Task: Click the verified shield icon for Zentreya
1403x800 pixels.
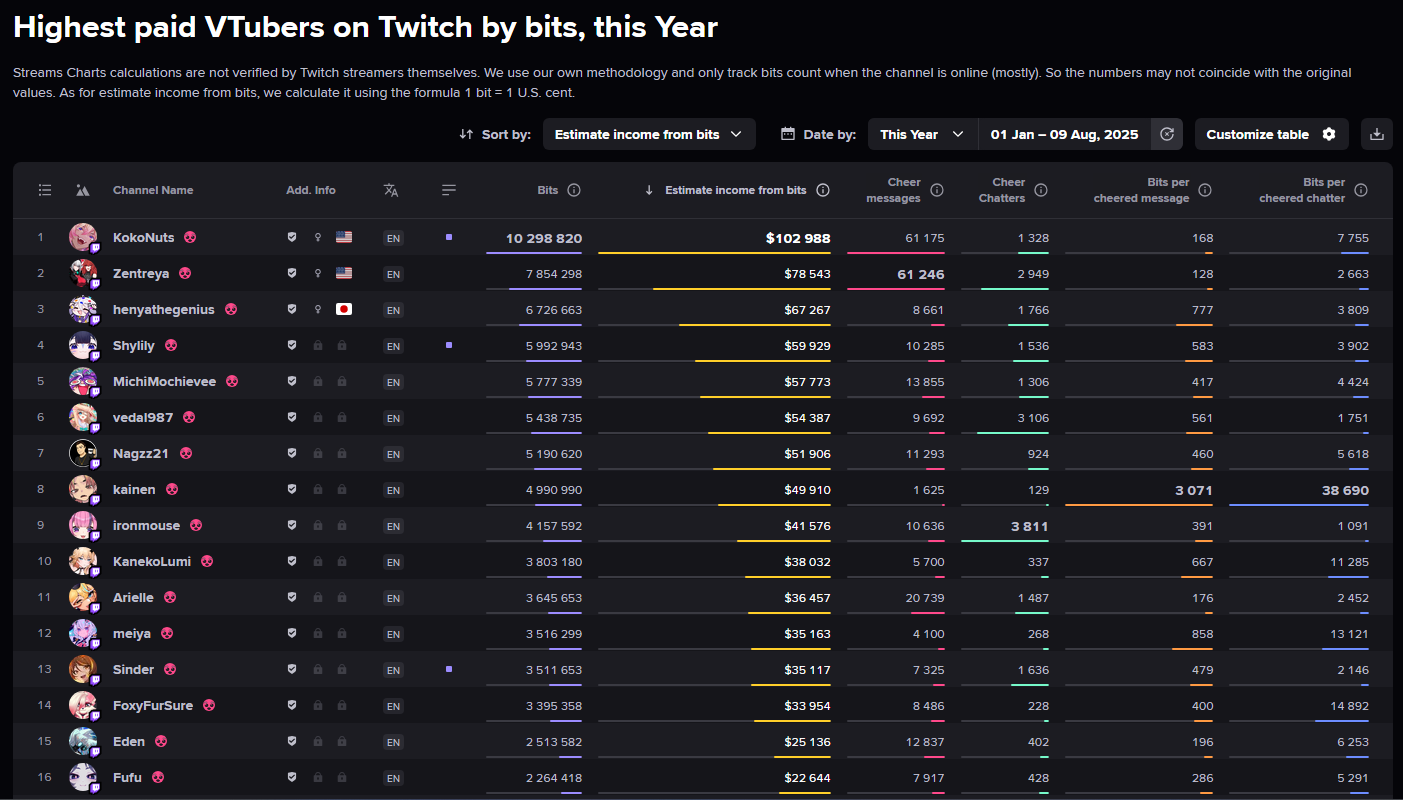Action: coord(292,274)
